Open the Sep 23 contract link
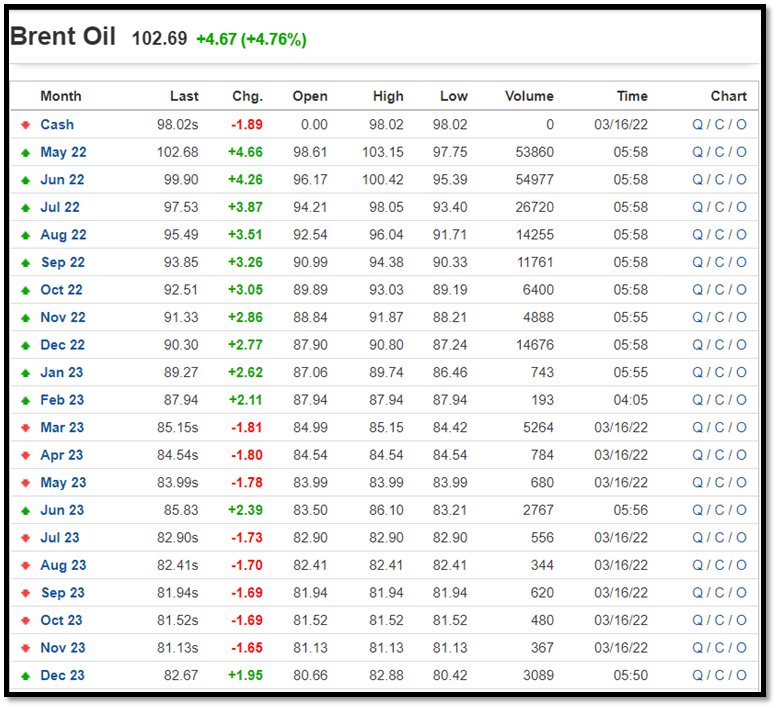Screen dimensions: 777x708 [x=63, y=593]
